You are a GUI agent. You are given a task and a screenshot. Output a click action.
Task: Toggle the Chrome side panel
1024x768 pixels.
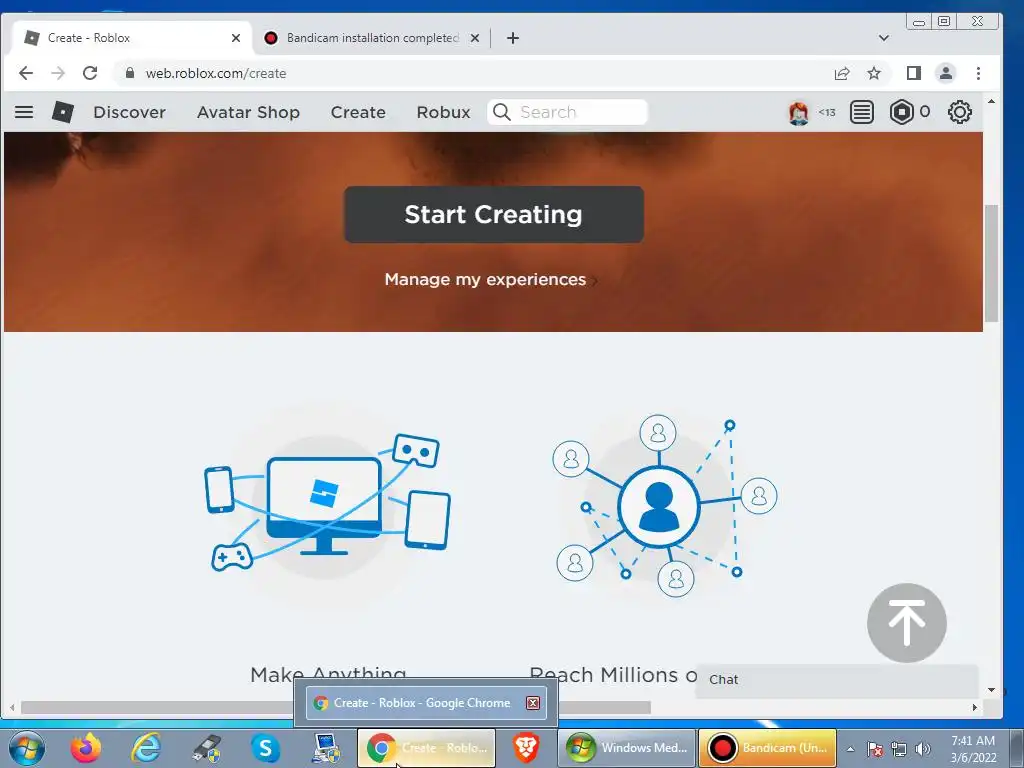click(914, 73)
